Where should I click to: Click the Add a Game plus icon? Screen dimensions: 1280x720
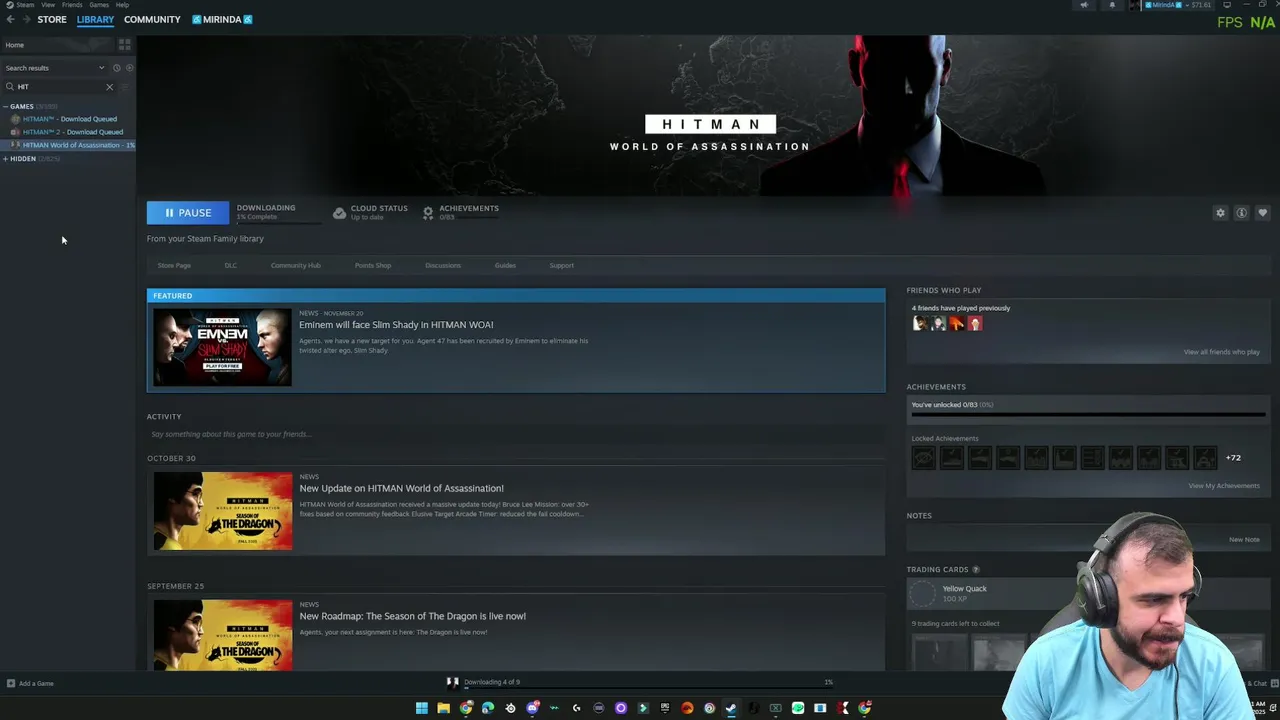(x=11, y=684)
